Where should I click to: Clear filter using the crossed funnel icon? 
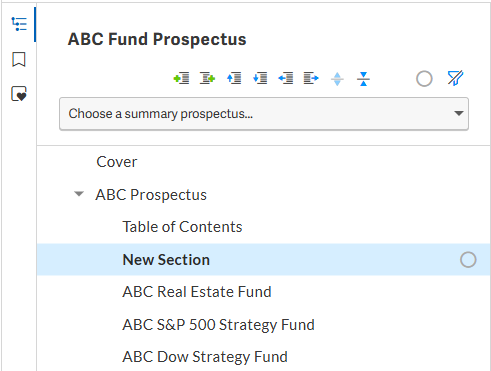pos(455,78)
